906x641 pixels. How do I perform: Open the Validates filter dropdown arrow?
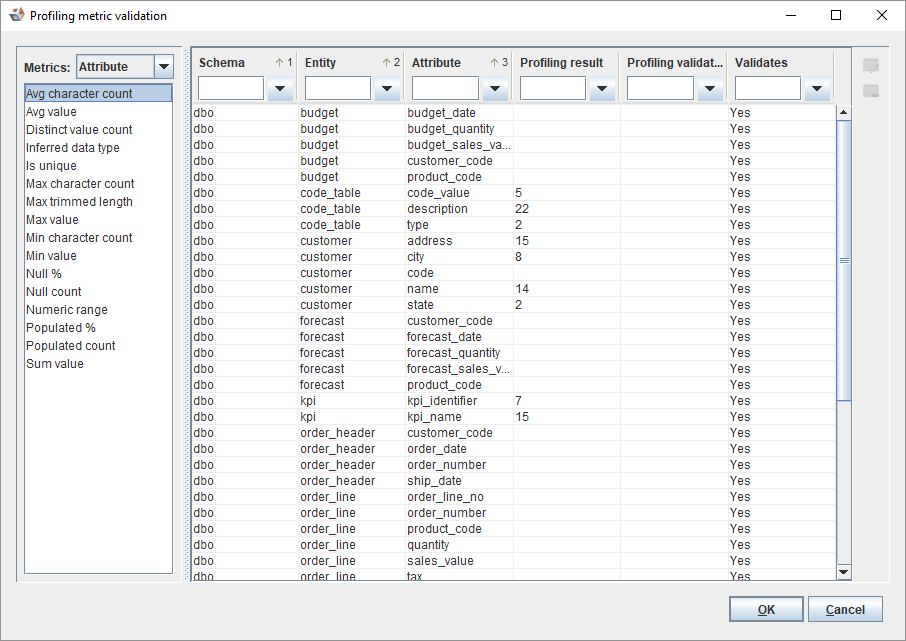coord(817,89)
